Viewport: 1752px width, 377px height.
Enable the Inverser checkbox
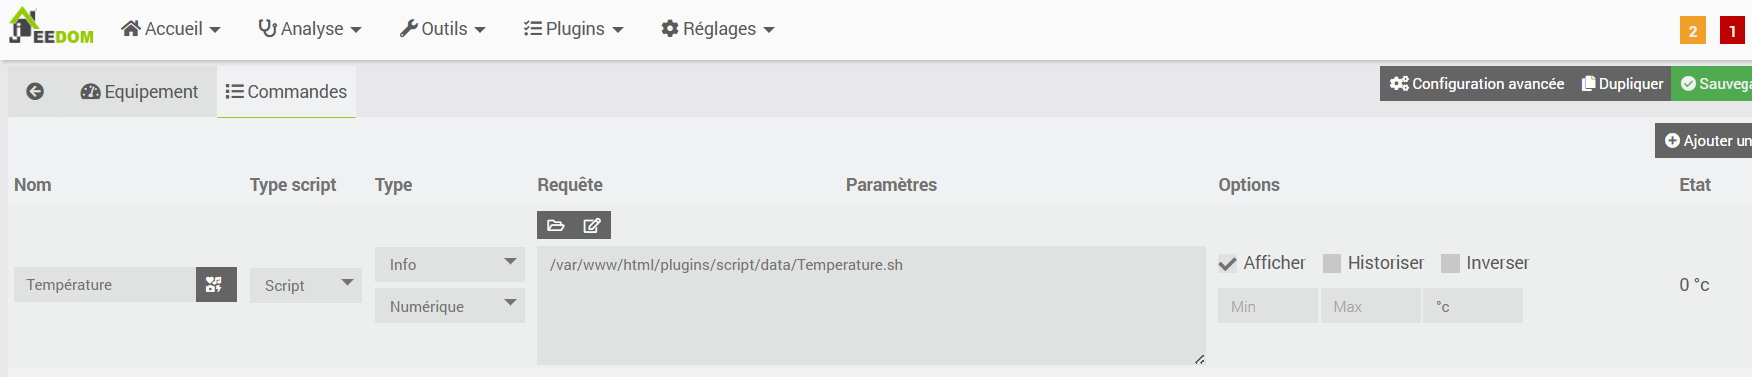click(1450, 263)
